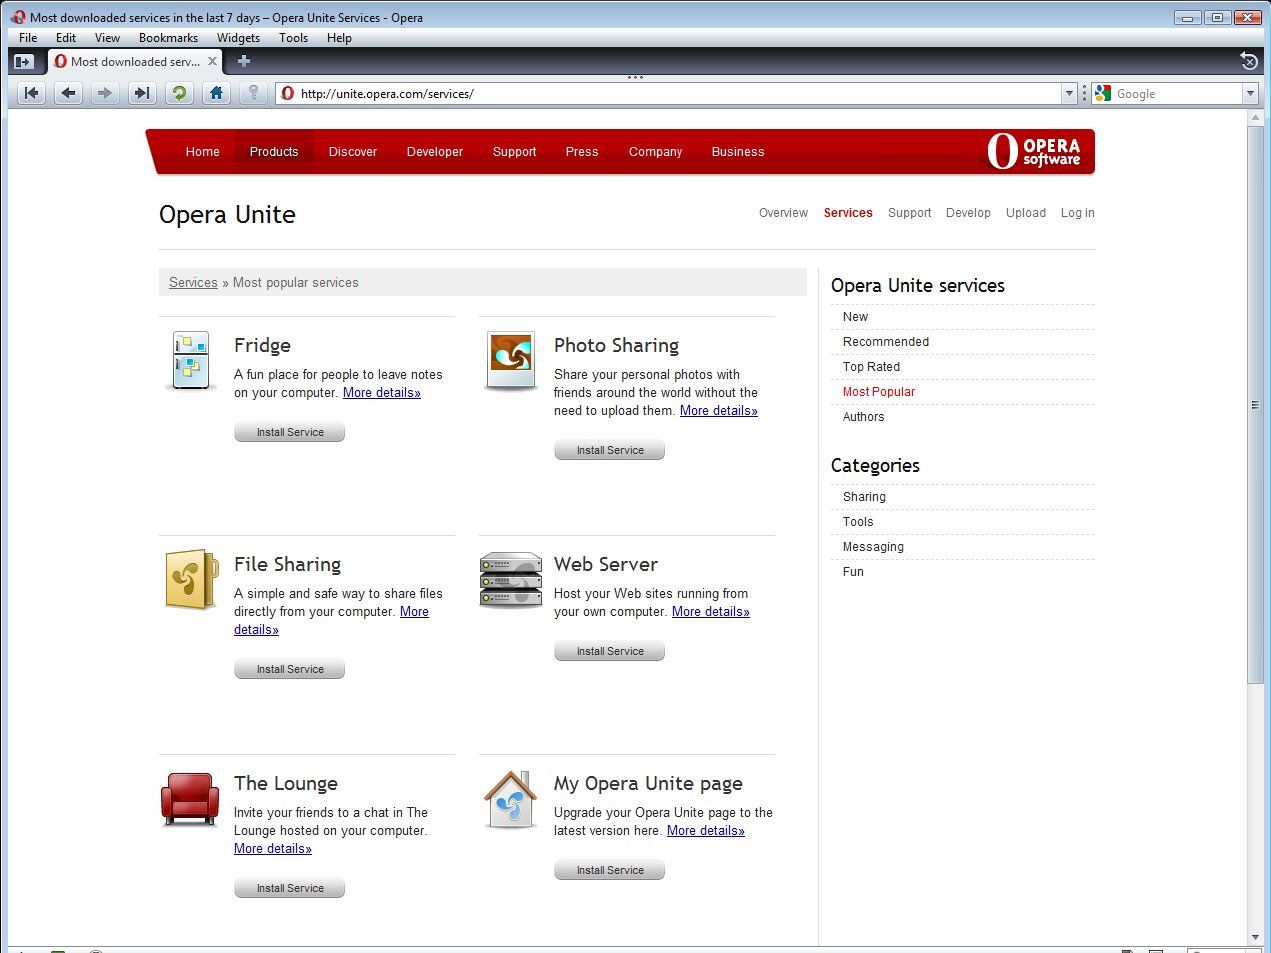Click the Photo Sharing polaroid icon

(510, 360)
